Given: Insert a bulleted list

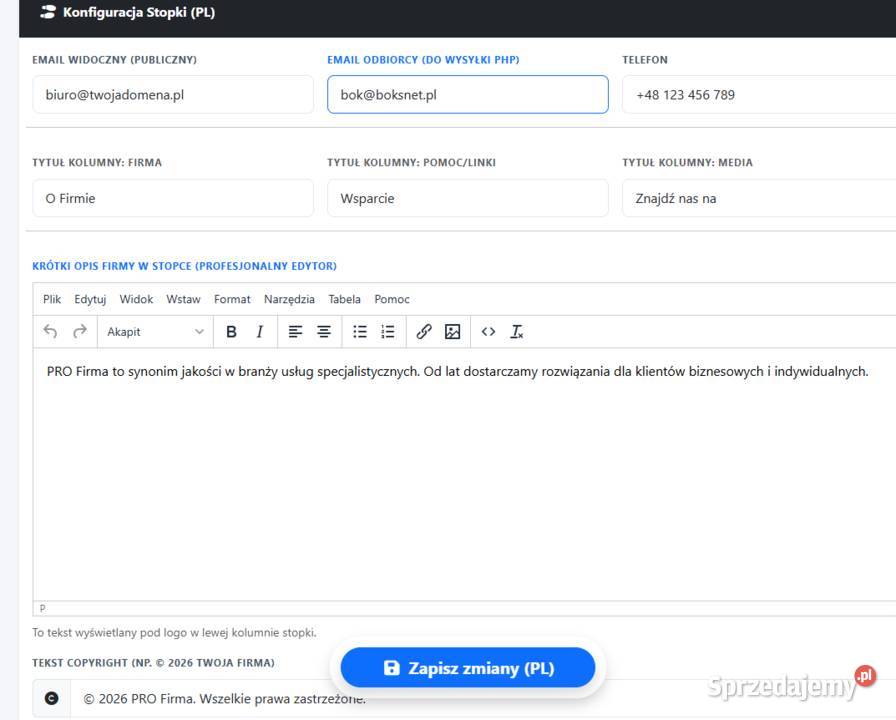Looking at the screenshot, I should point(359,331).
